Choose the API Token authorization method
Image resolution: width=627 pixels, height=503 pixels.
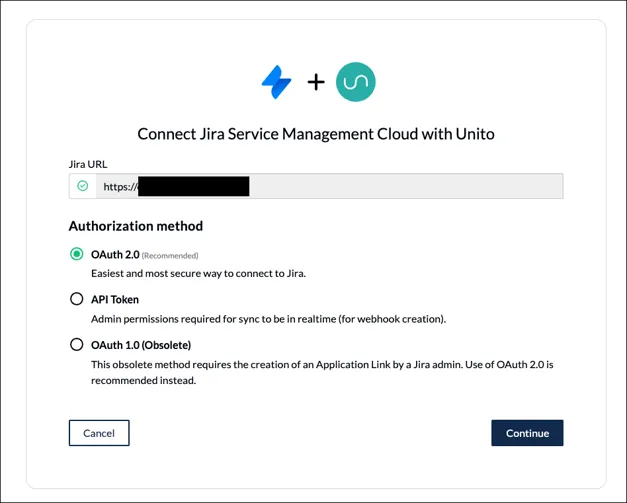tap(76, 299)
